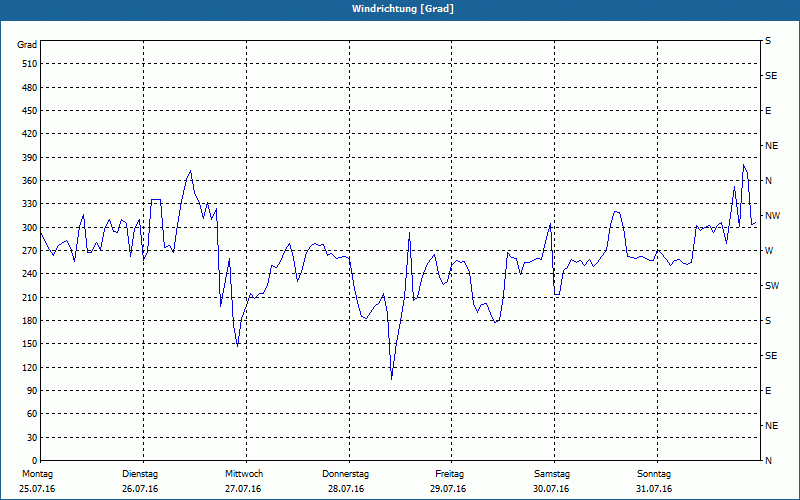
Task: Click the date 30.07.16
Action: pyautogui.click(x=551, y=489)
